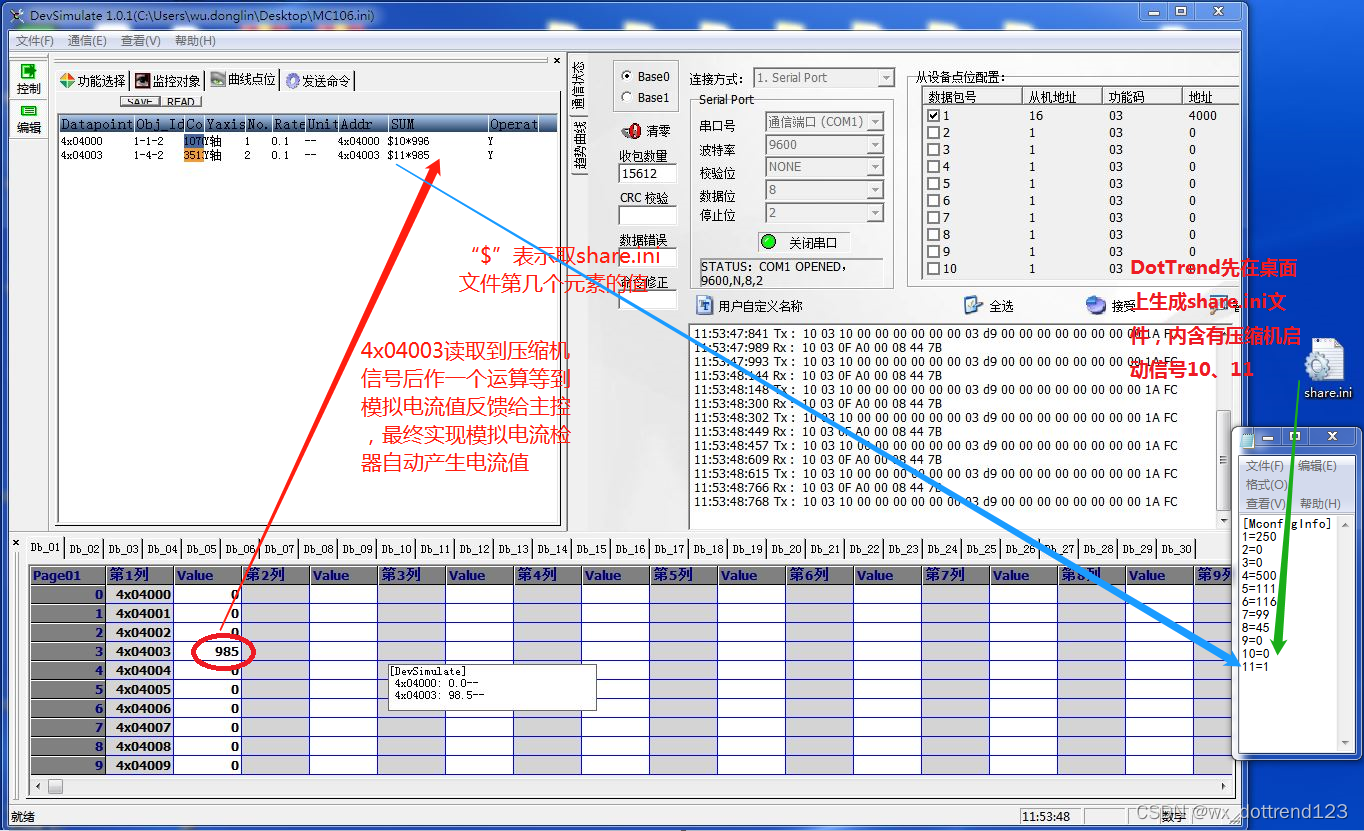Click the Datapoint column header

click(96, 124)
